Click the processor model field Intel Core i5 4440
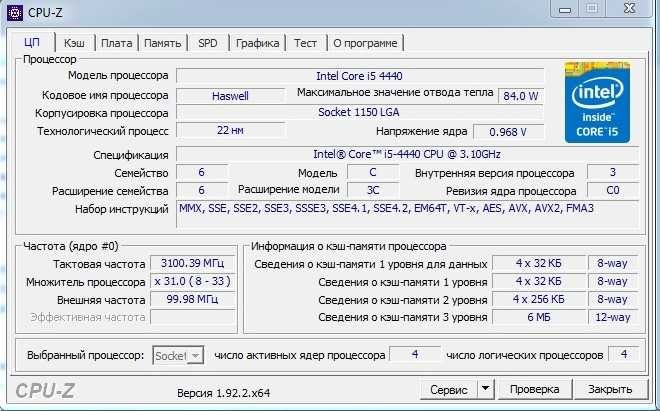The image size is (660, 411). (x=360, y=76)
